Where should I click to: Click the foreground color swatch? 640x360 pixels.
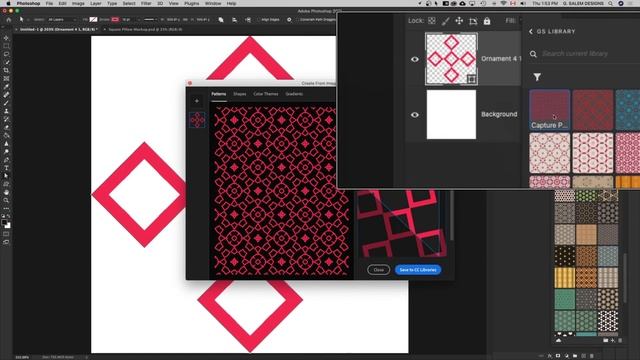coord(4,222)
